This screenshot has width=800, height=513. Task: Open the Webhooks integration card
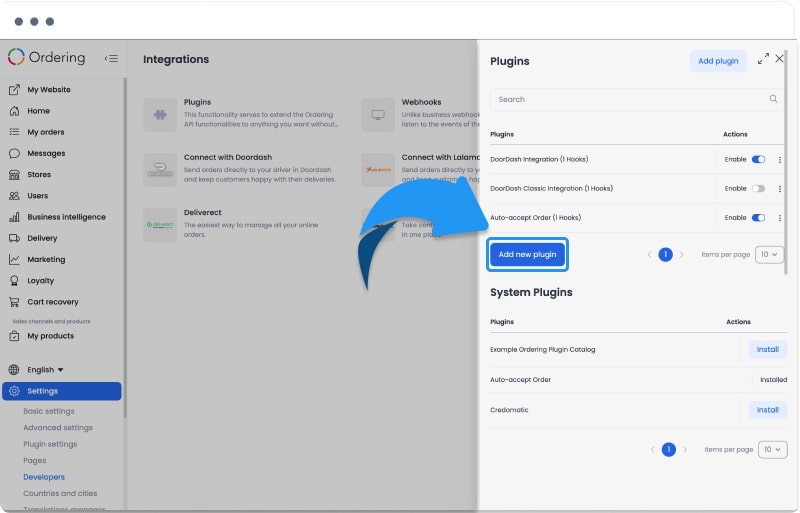[419, 113]
